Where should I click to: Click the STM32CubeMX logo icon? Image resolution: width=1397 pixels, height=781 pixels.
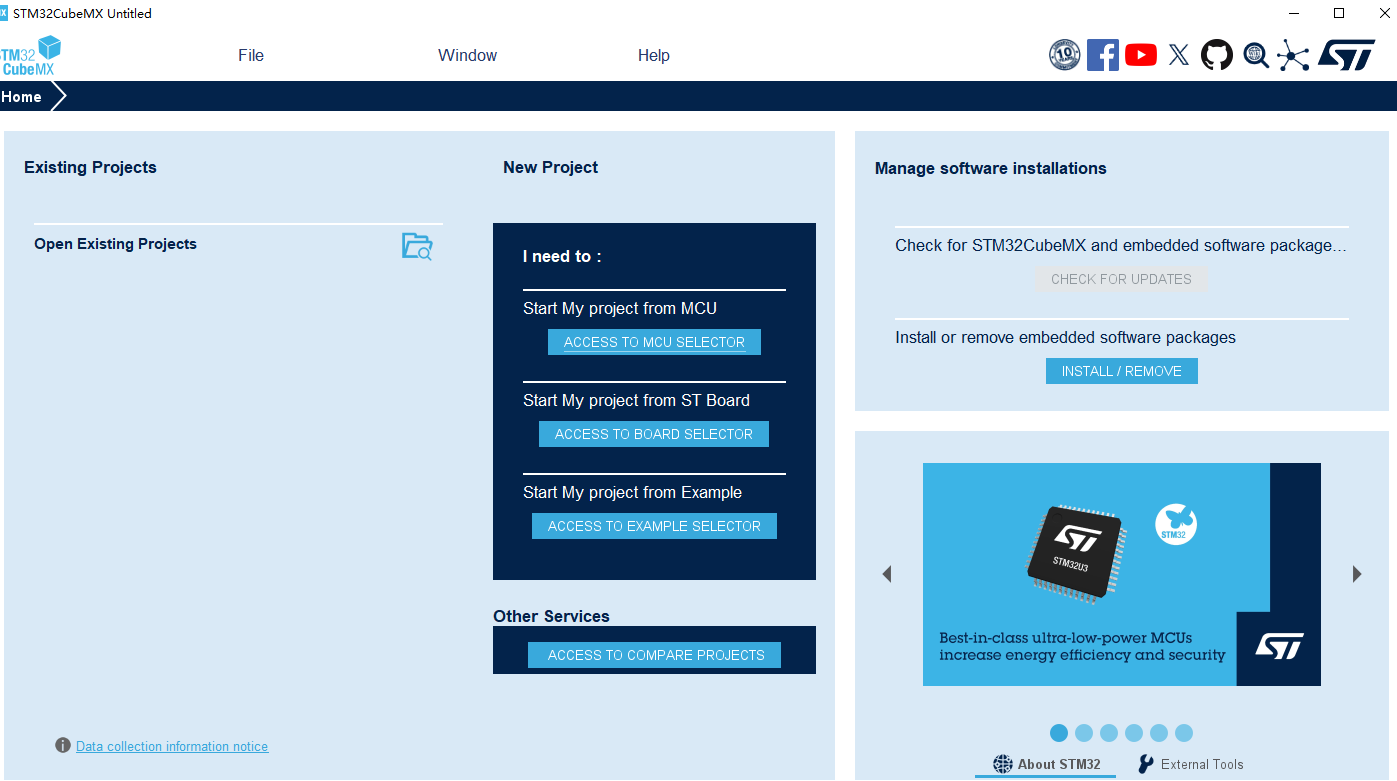click(x=30, y=55)
